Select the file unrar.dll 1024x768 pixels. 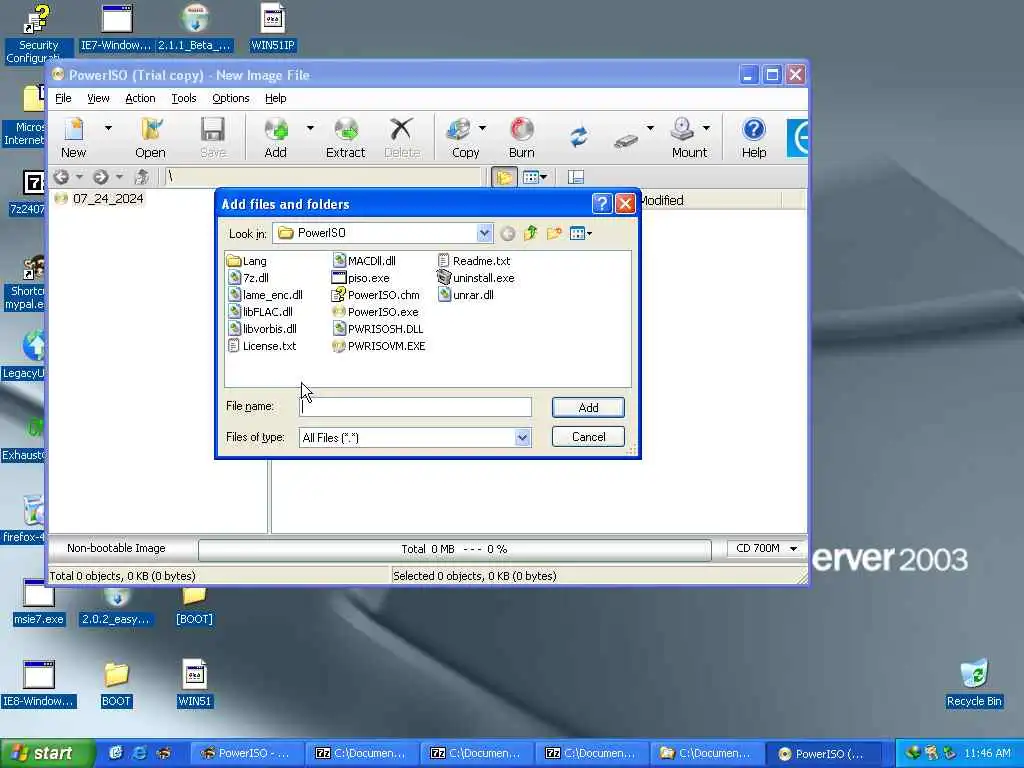pyautogui.click(x=466, y=295)
